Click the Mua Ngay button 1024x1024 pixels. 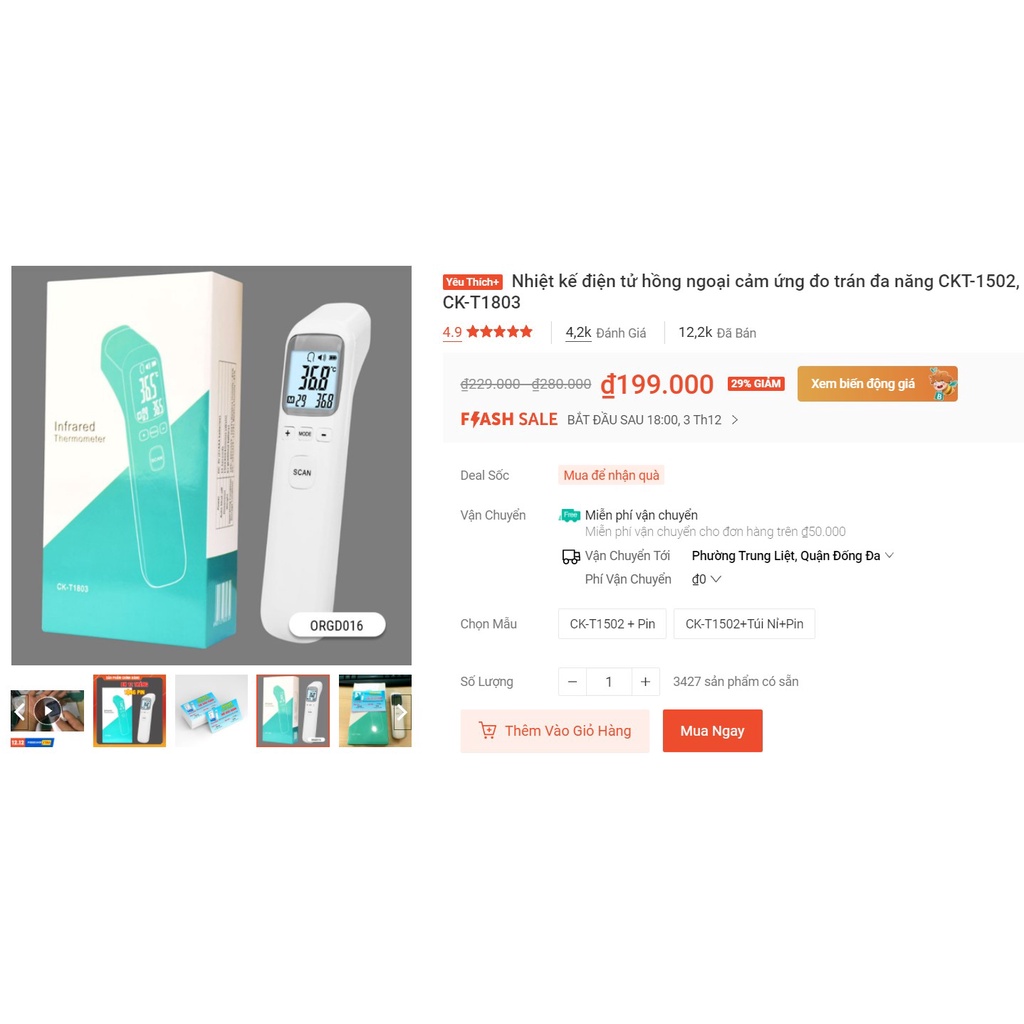(x=712, y=731)
